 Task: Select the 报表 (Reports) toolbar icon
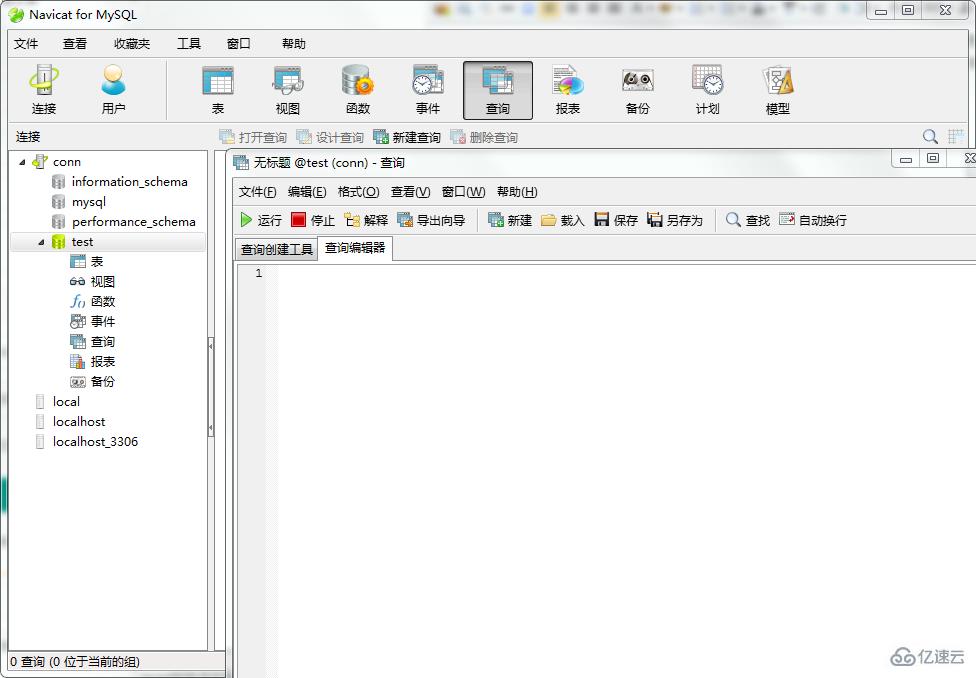click(x=567, y=88)
